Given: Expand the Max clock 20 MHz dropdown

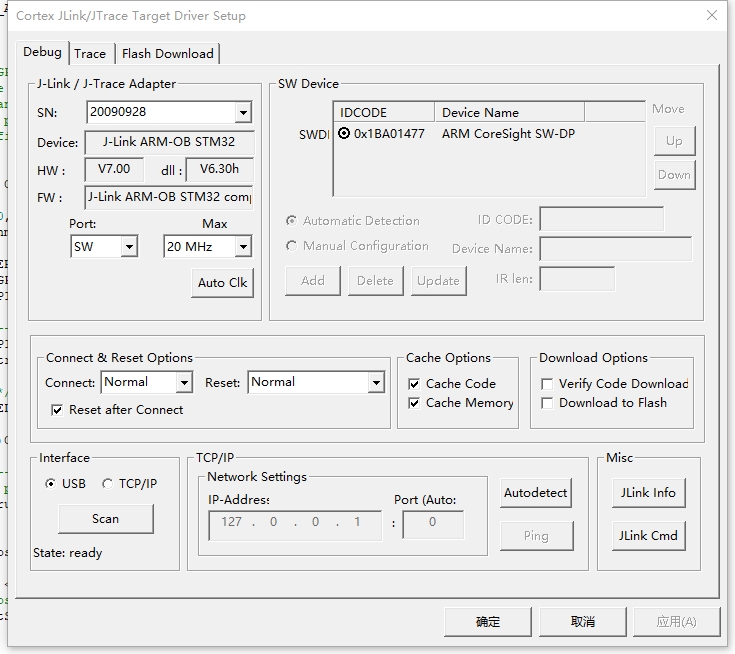Looking at the screenshot, I should click(x=243, y=246).
